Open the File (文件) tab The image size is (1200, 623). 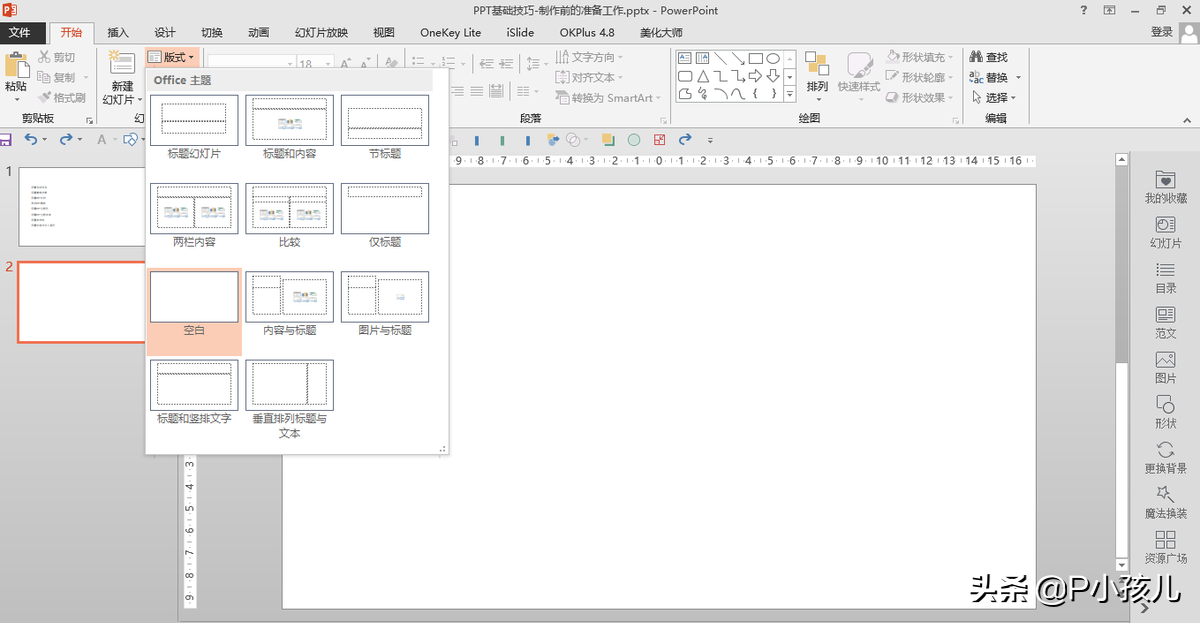pyautogui.click(x=20, y=32)
